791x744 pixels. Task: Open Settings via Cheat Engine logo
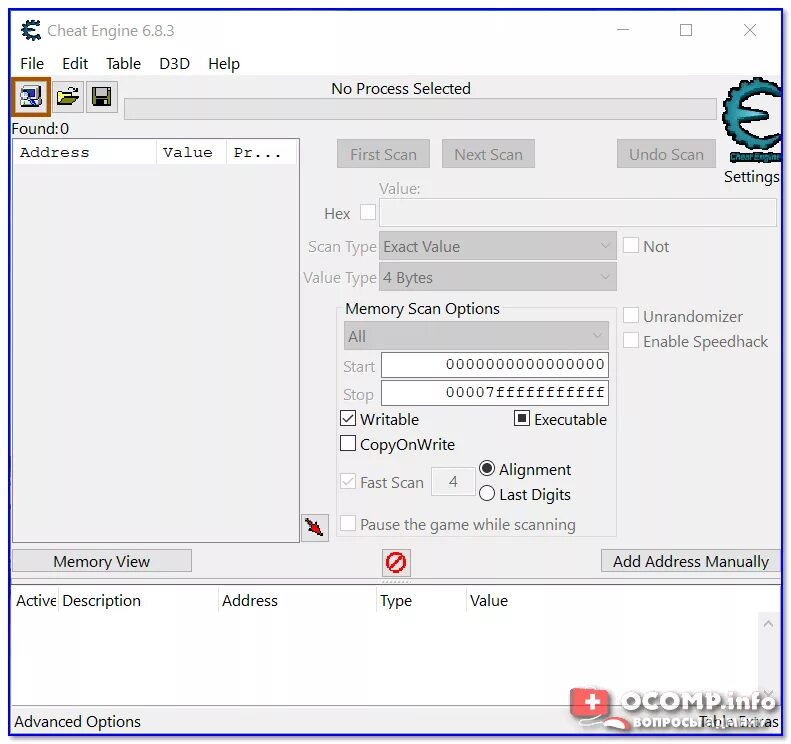[751, 121]
